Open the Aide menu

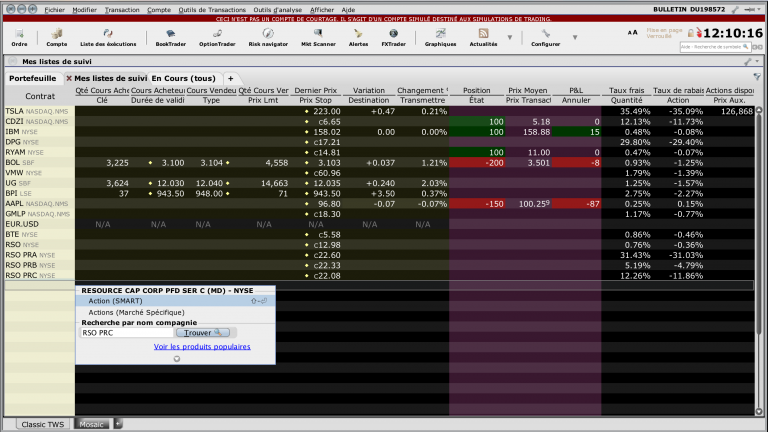click(348, 10)
